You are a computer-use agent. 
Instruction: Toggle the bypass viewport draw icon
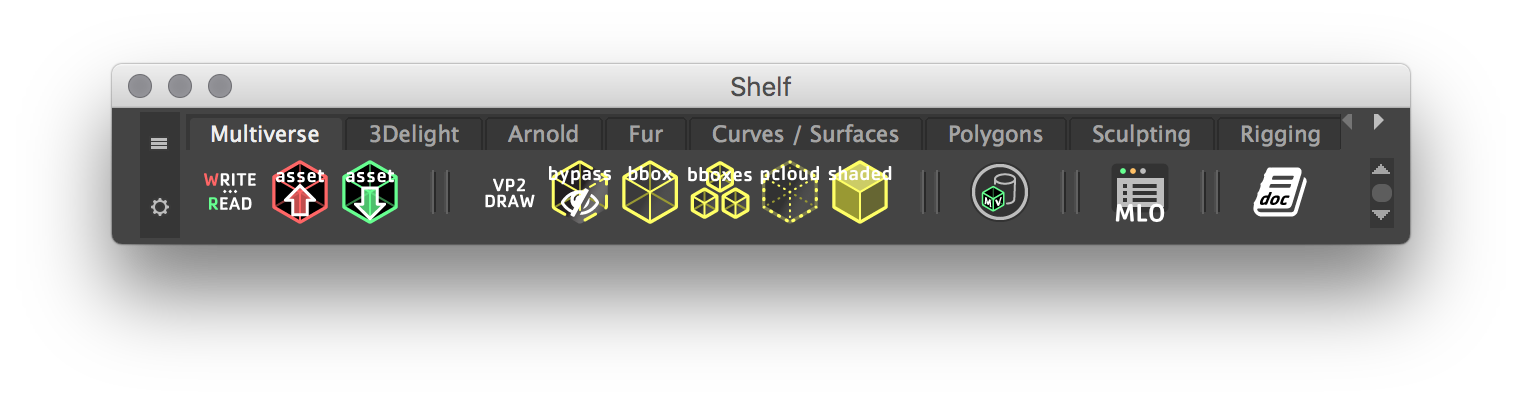pyautogui.click(x=580, y=192)
